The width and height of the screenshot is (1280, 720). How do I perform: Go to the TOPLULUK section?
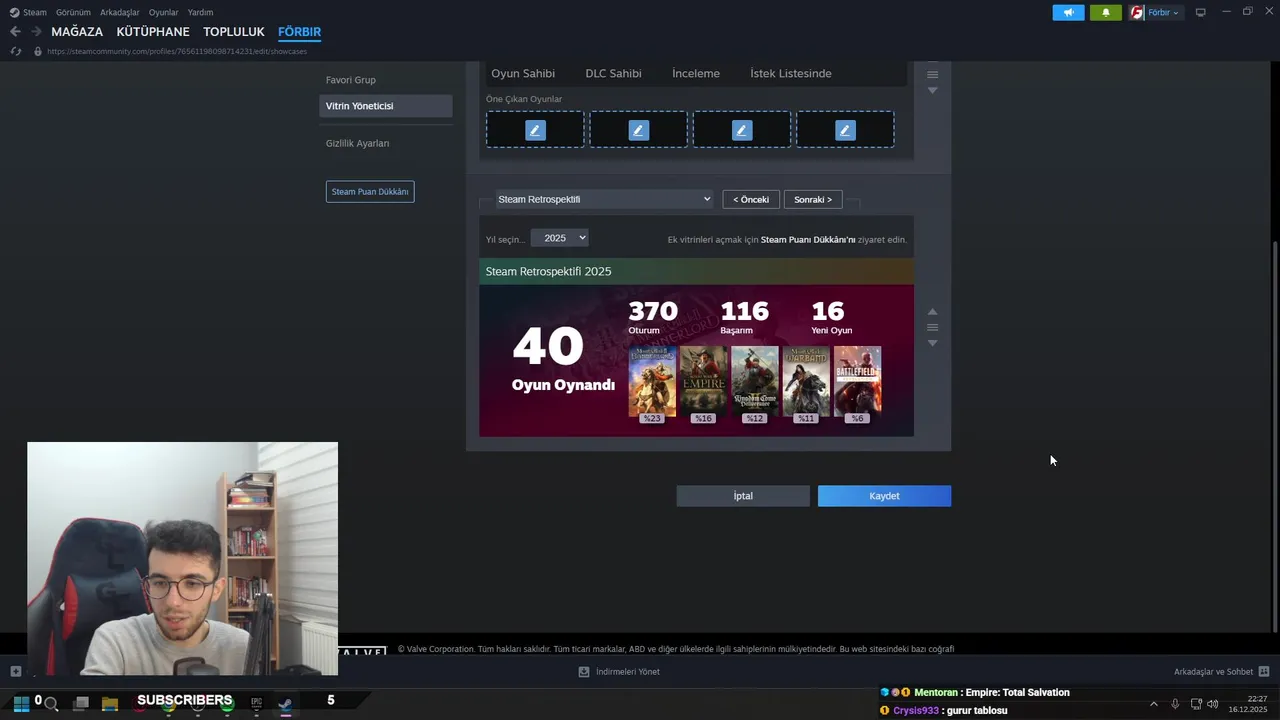(x=234, y=32)
